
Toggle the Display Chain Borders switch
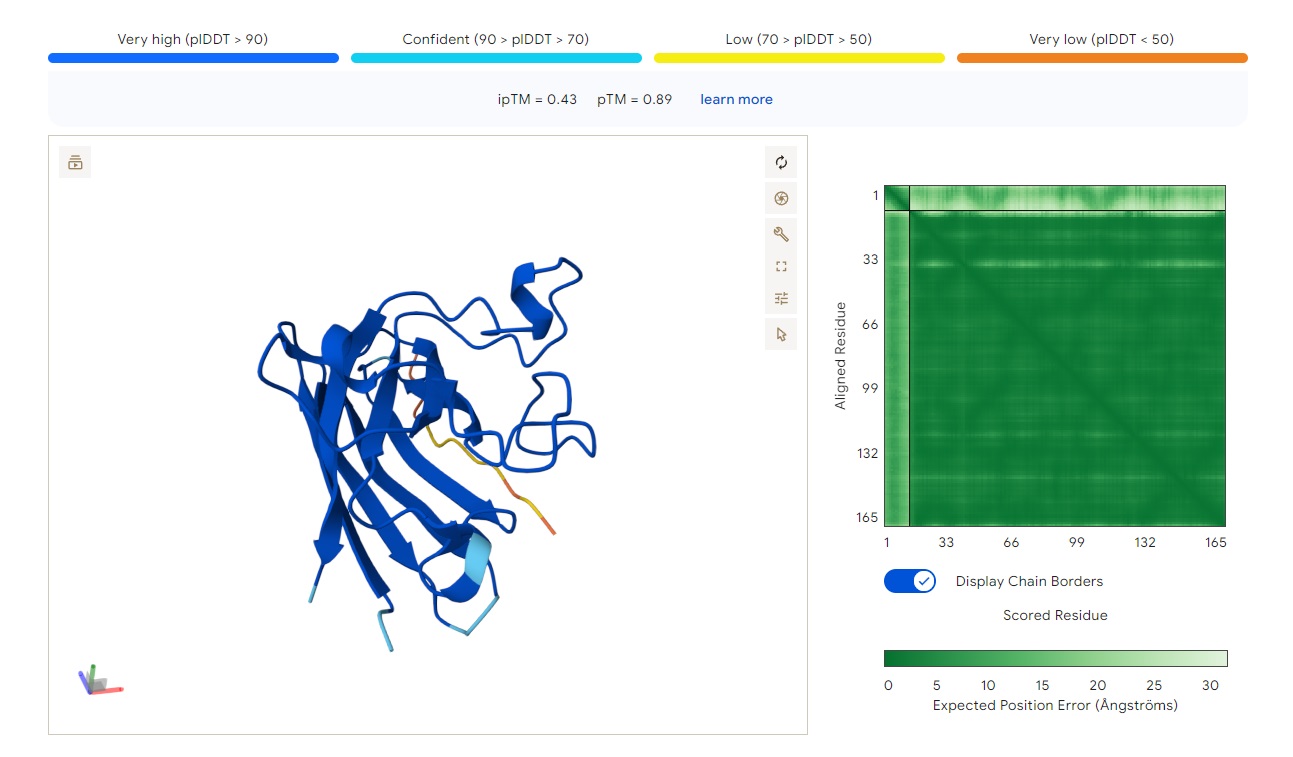(910, 581)
